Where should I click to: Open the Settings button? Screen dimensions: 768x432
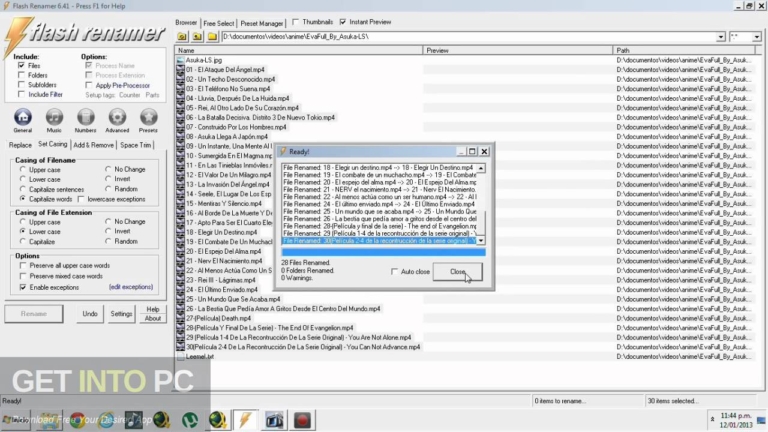point(121,314)
